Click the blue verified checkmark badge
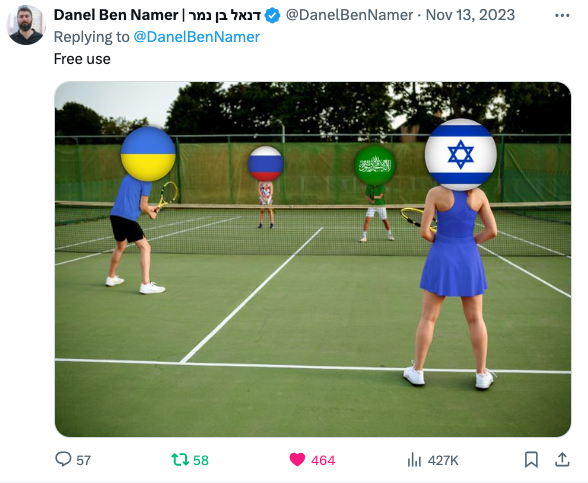This screenshot has height=483, width=588. point(272,16)
